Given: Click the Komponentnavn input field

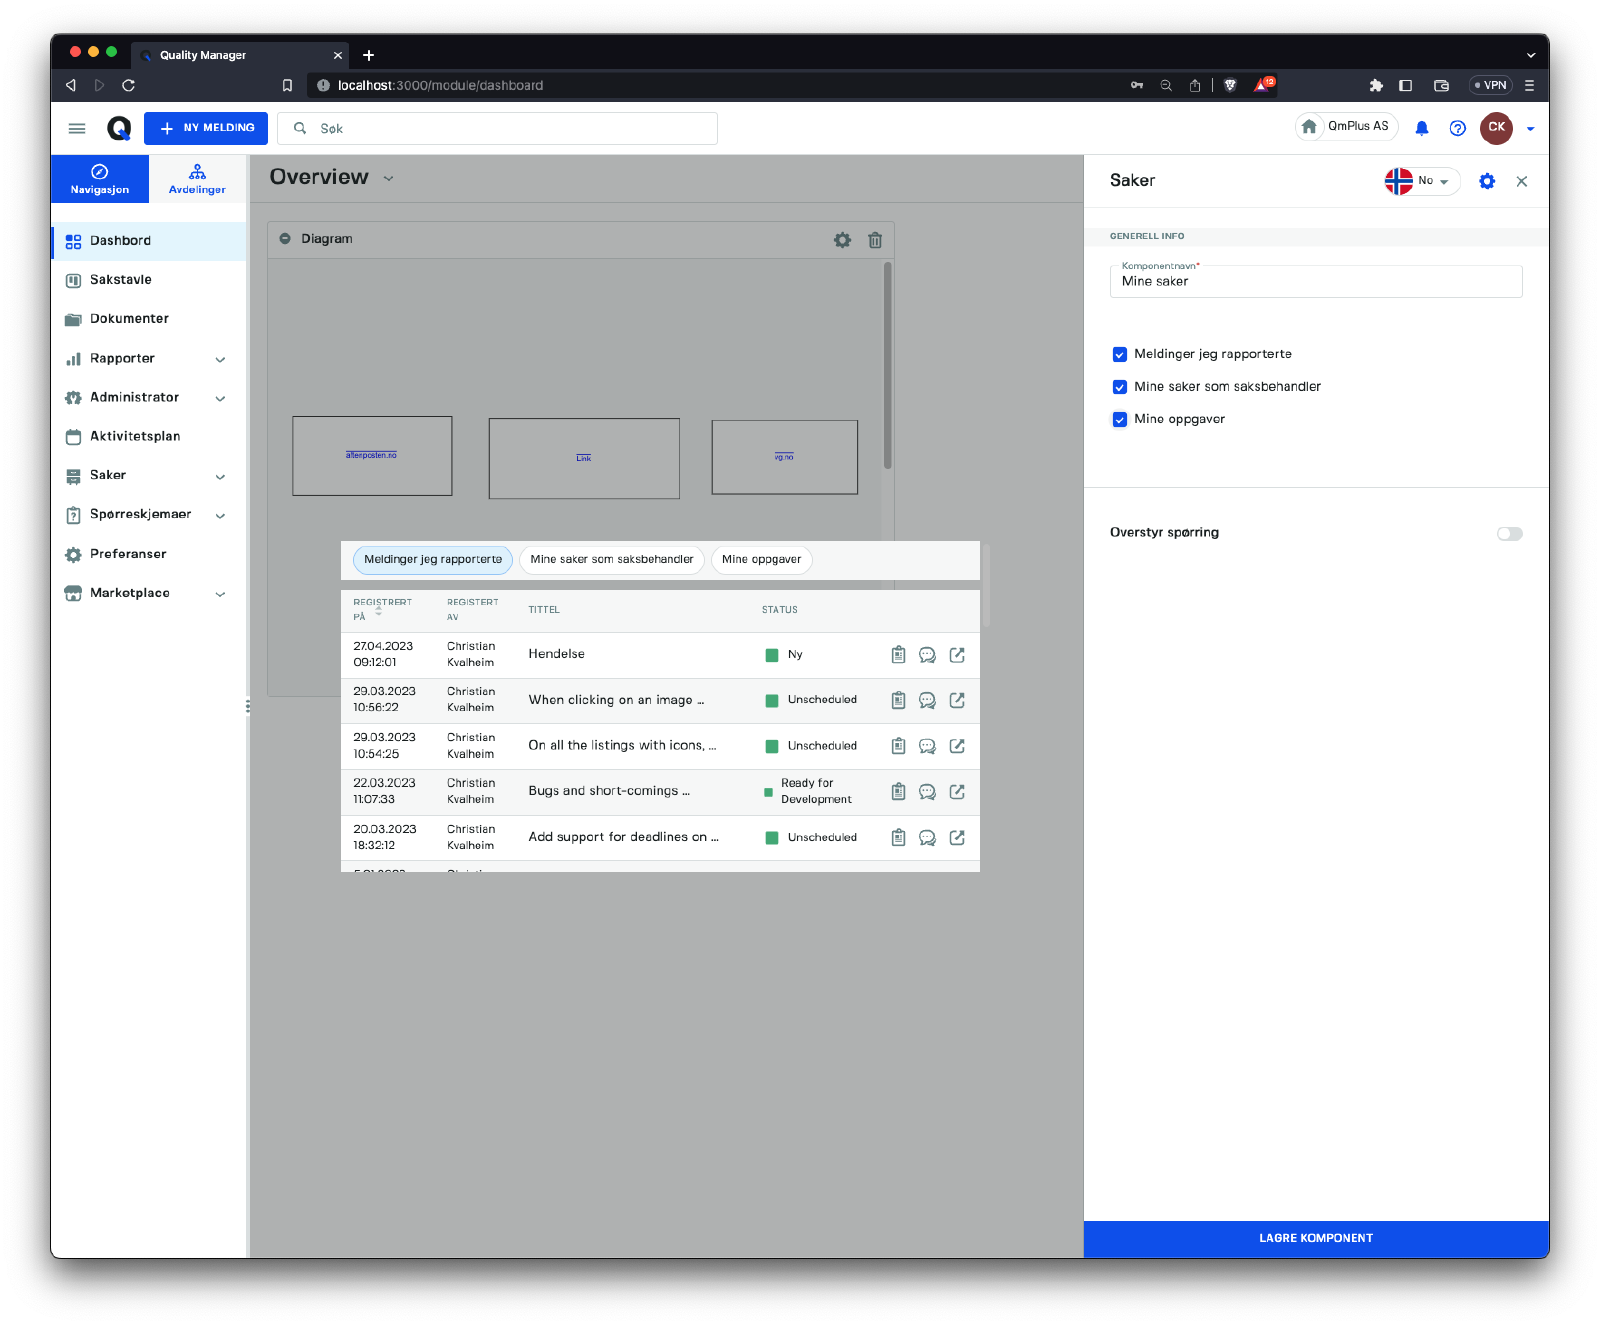Looking at the screenshot, I should point(1315,282).
